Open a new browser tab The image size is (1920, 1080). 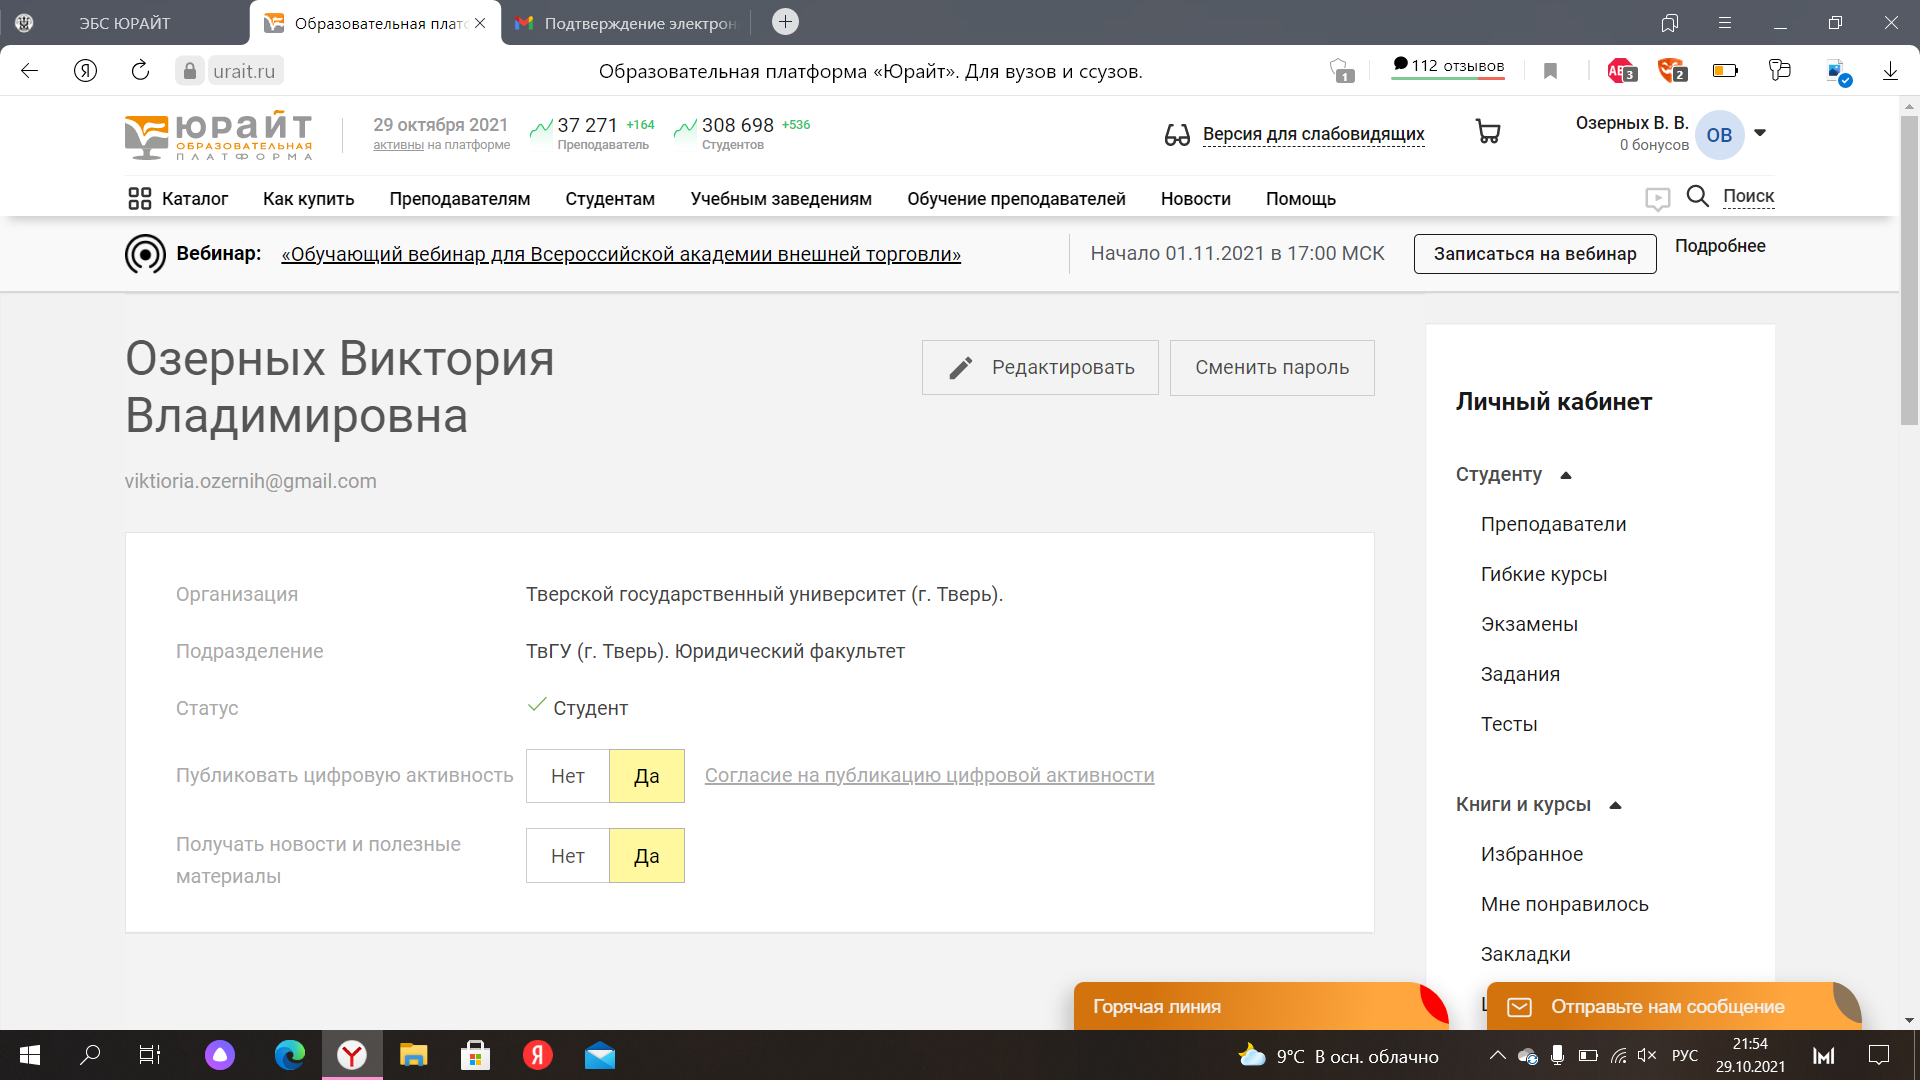pos(785,22)
